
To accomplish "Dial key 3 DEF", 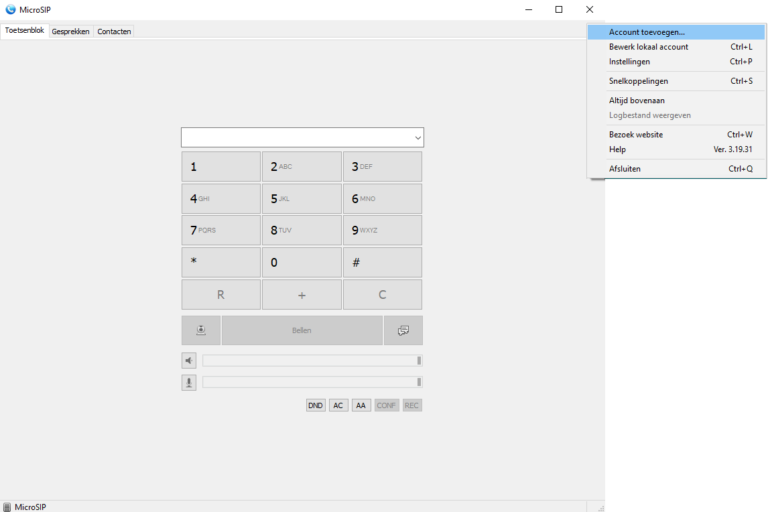I will coord(383,167).
